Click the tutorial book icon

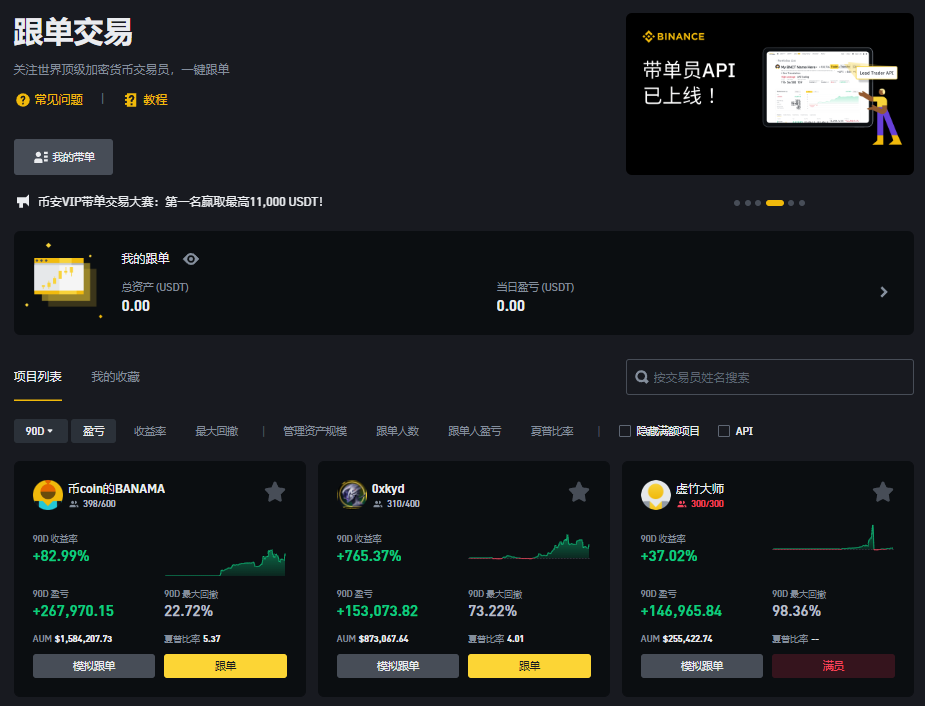(x=130, y=100)
